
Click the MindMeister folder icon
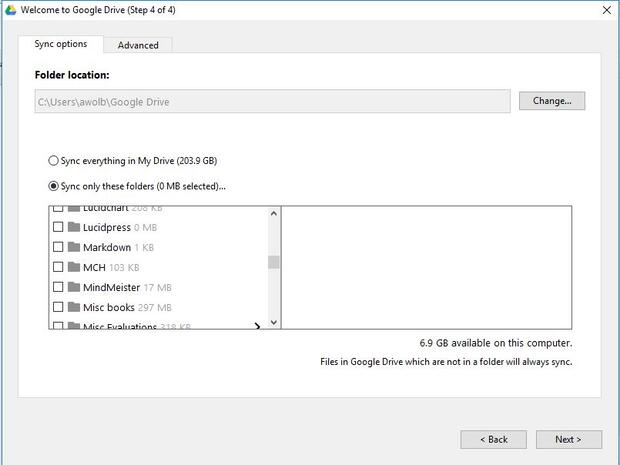tap(74, 287)
